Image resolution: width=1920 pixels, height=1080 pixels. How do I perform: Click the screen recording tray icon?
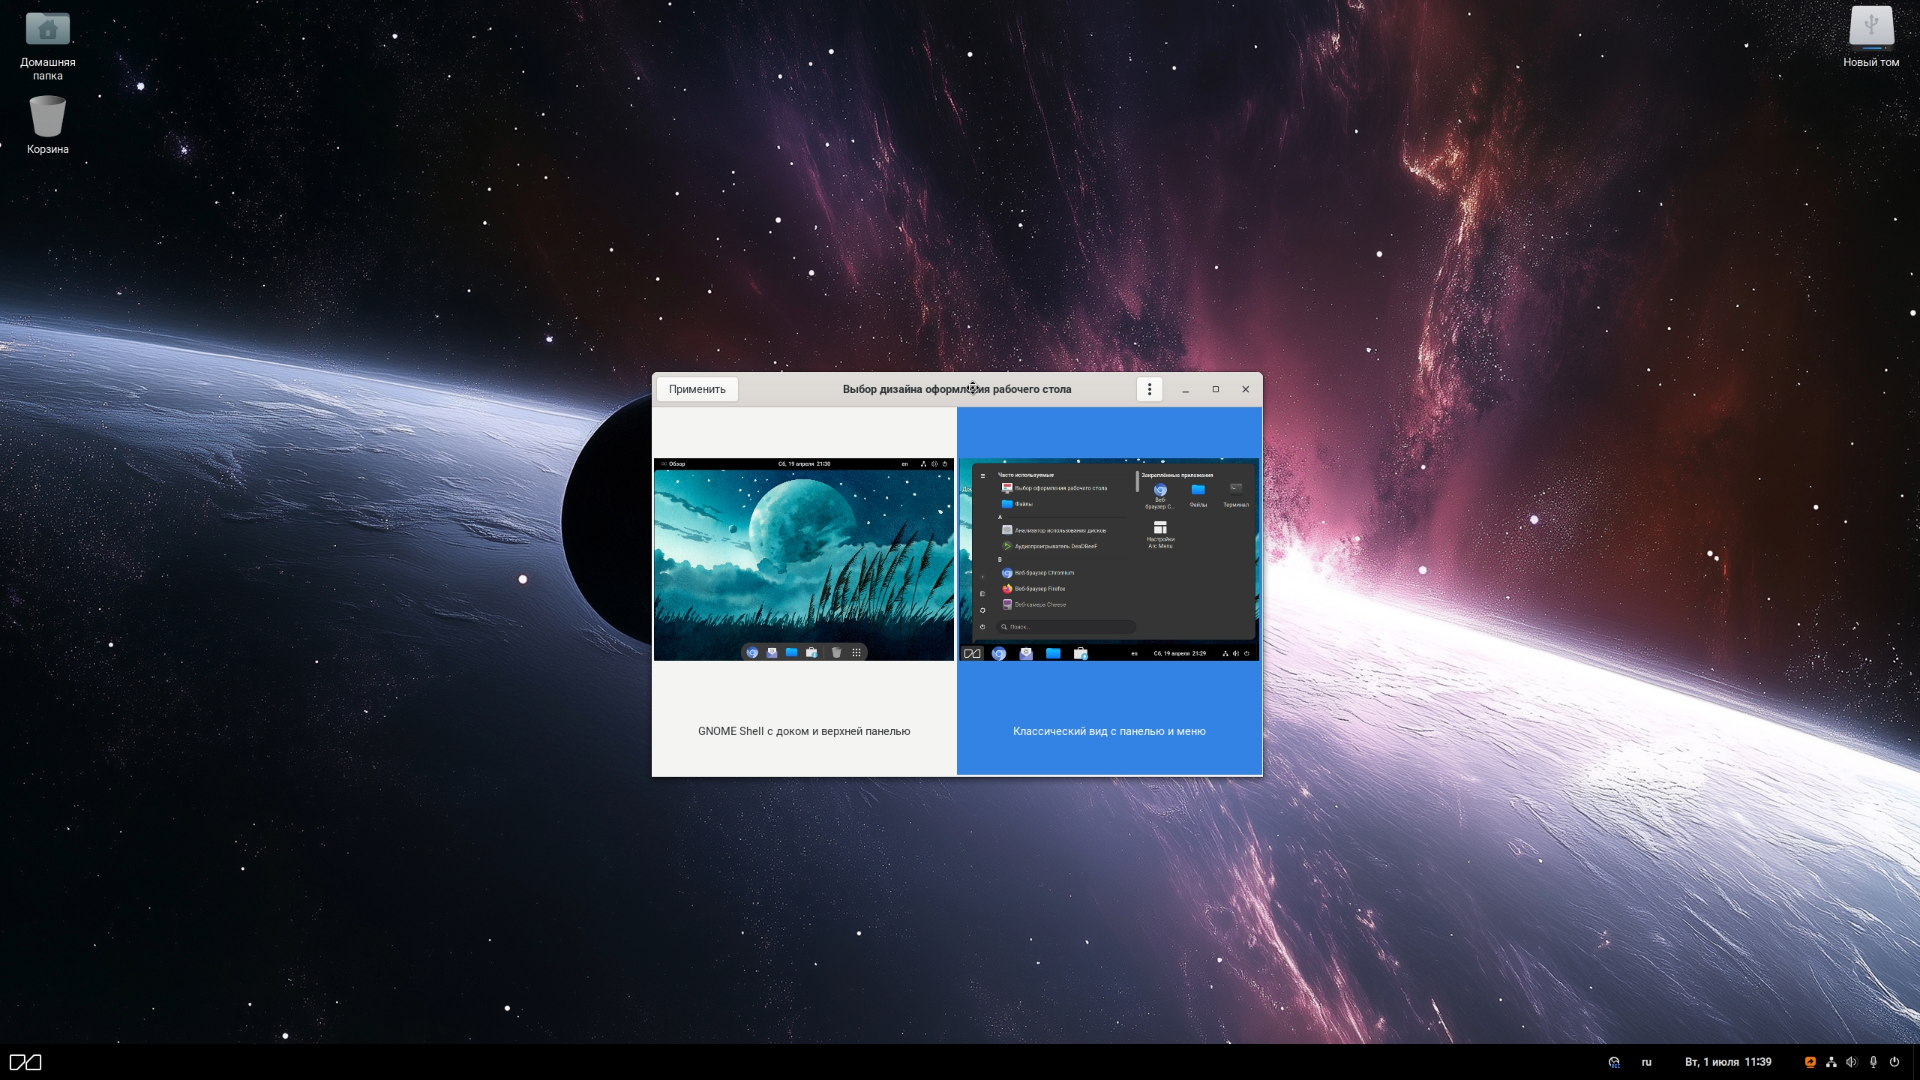point(1614,1062)
